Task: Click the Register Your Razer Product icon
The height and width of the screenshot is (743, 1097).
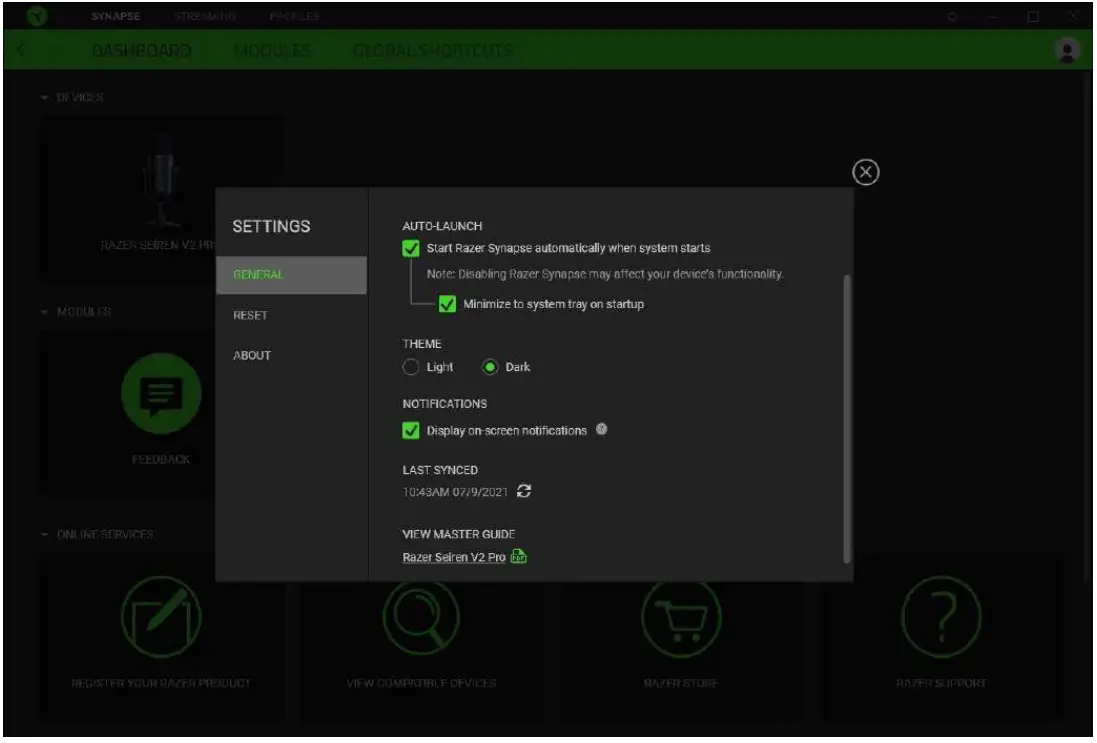Action: coord(160,619)
